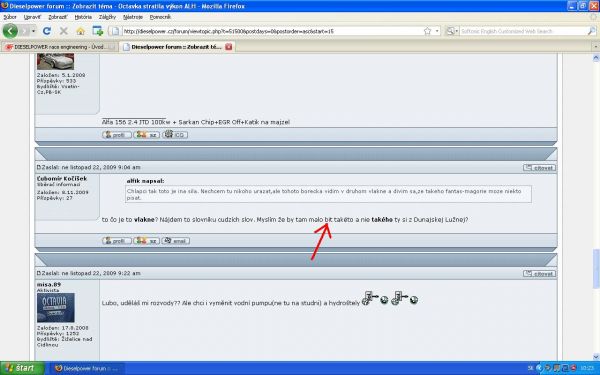Screen dimensions: 600x375
Task: Switch to DIESELPOWER race engineering tab
Action: (59, 47)
